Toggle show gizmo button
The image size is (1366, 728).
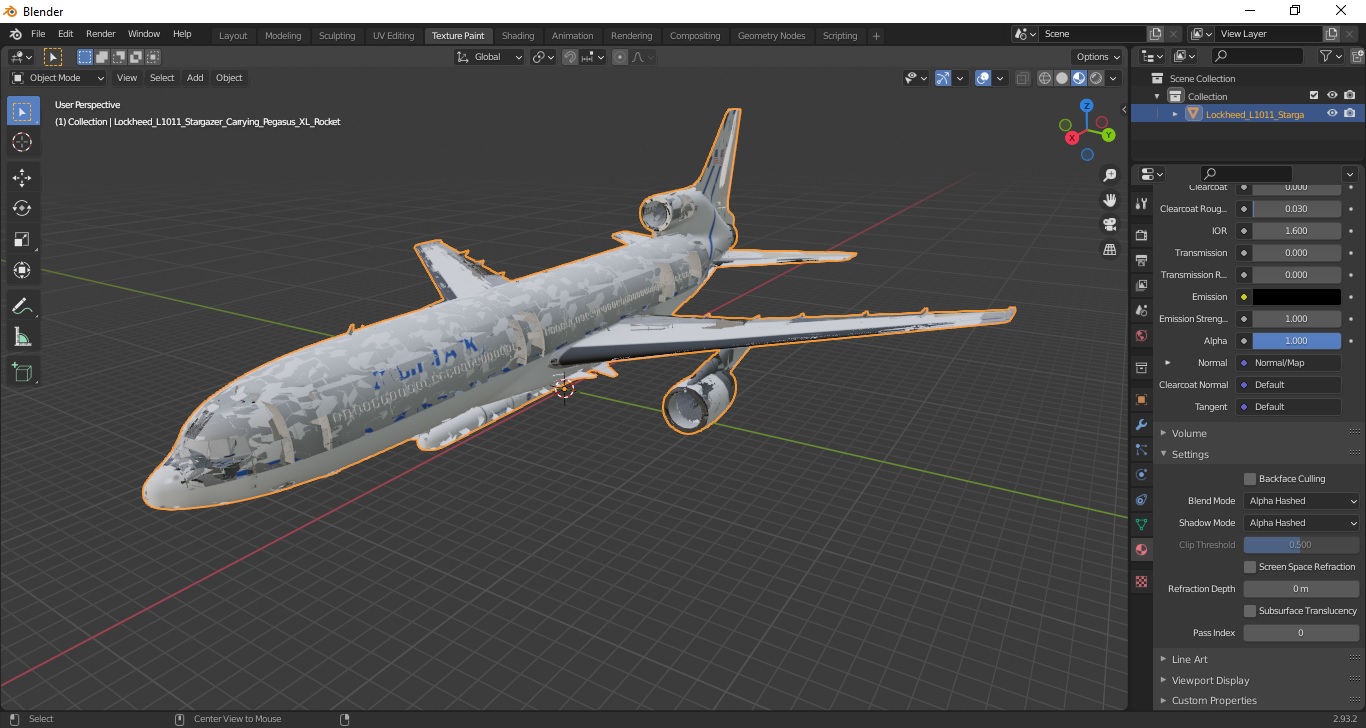(943, 78)
